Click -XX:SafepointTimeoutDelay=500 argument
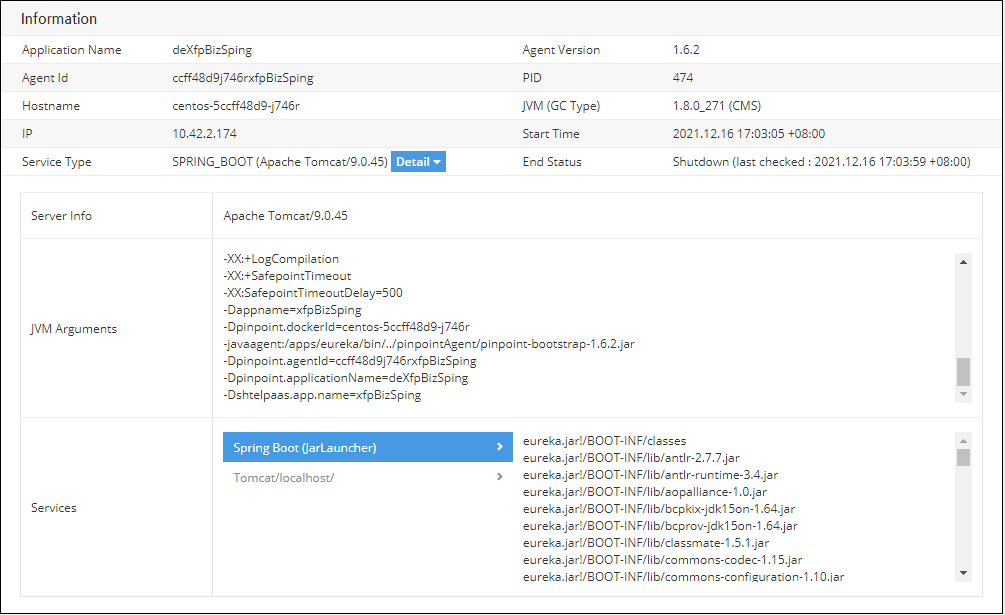The image size is (1005, 615). (x=313, y=293)
